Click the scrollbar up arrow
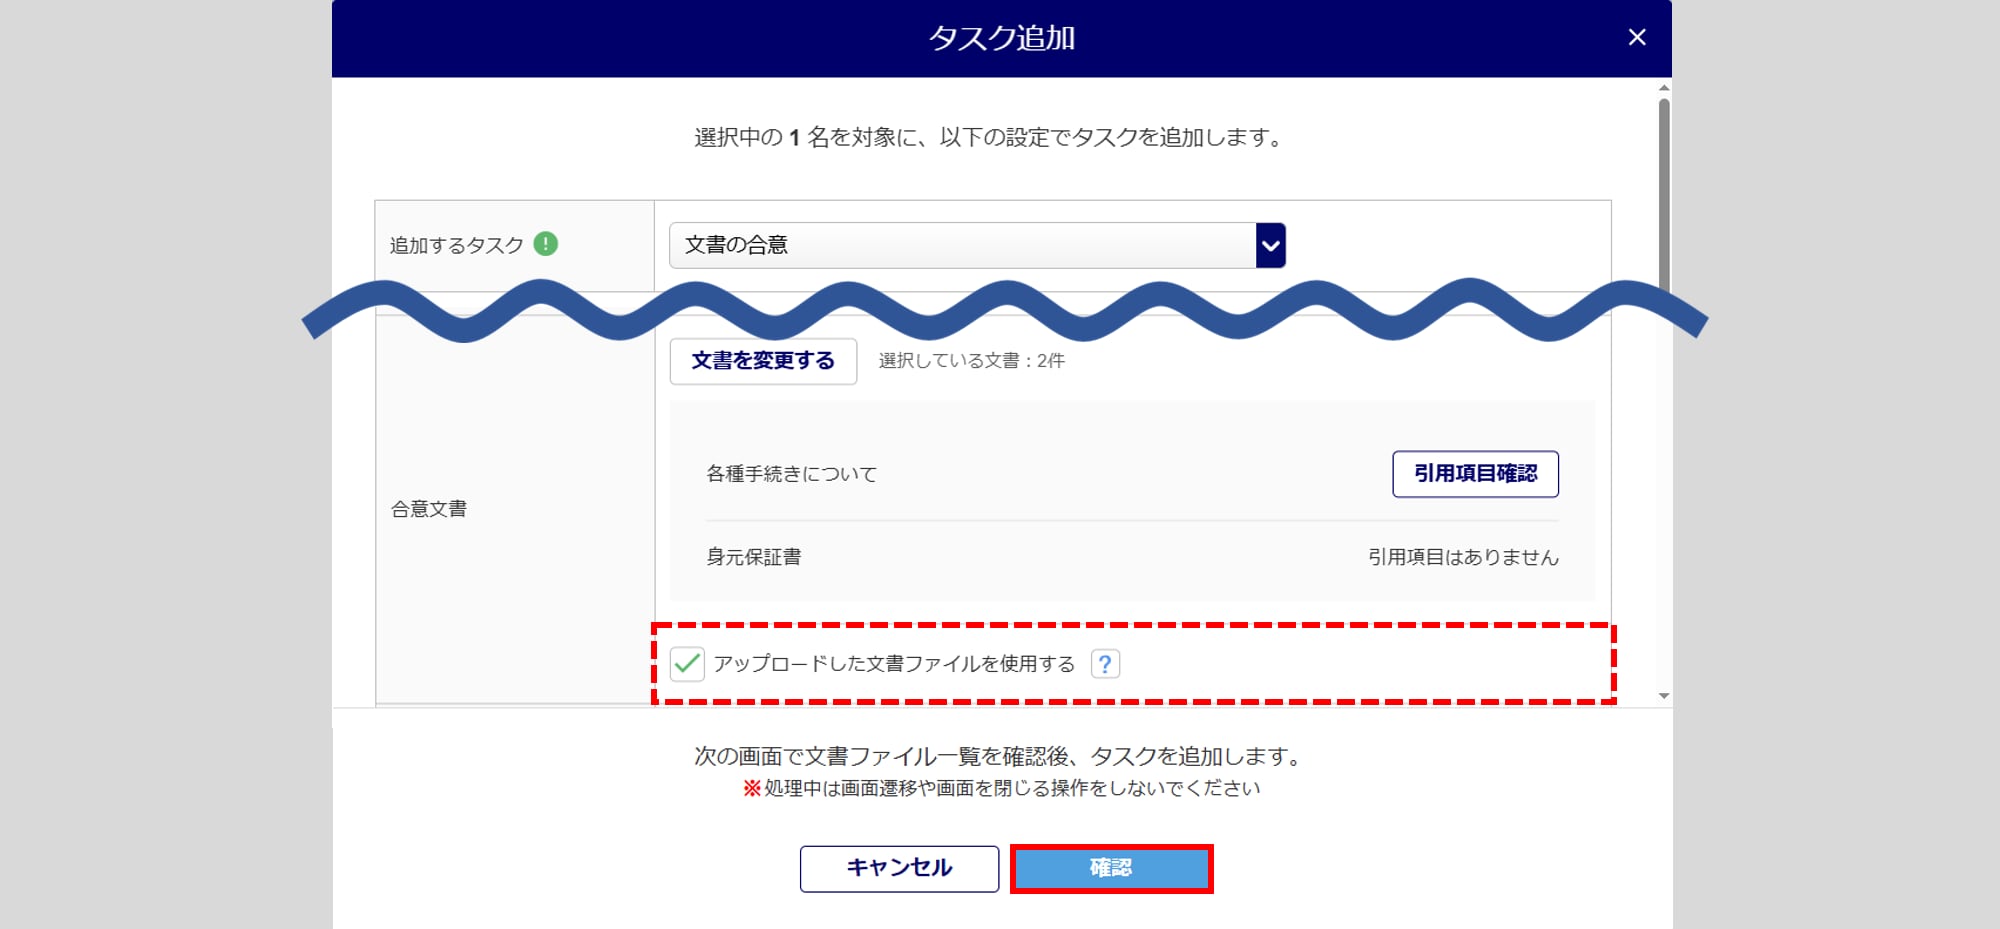Screen dimensions: 2000x929 pyautogui.click(x=1664, y=88)
